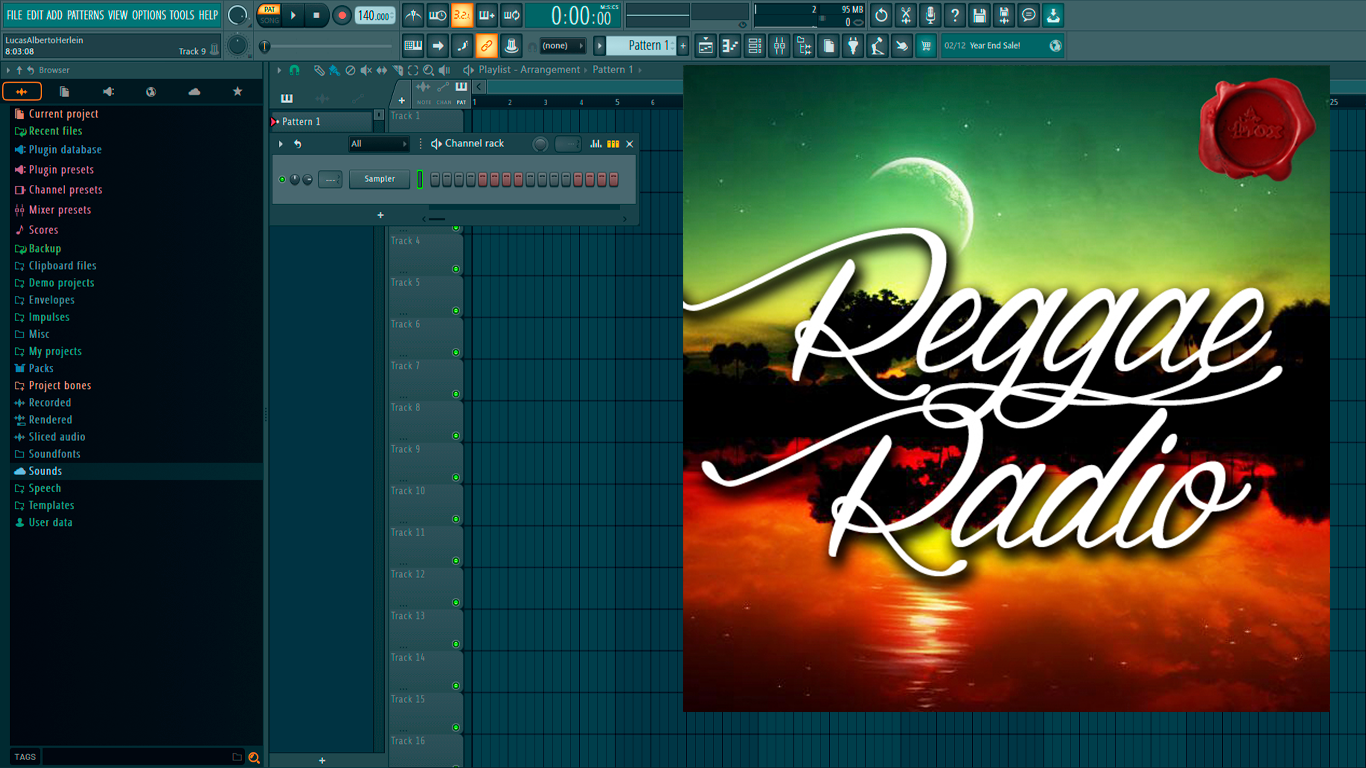Open the news globe icon
This screenshot has height=768, width=1366.
[1055, 45]
